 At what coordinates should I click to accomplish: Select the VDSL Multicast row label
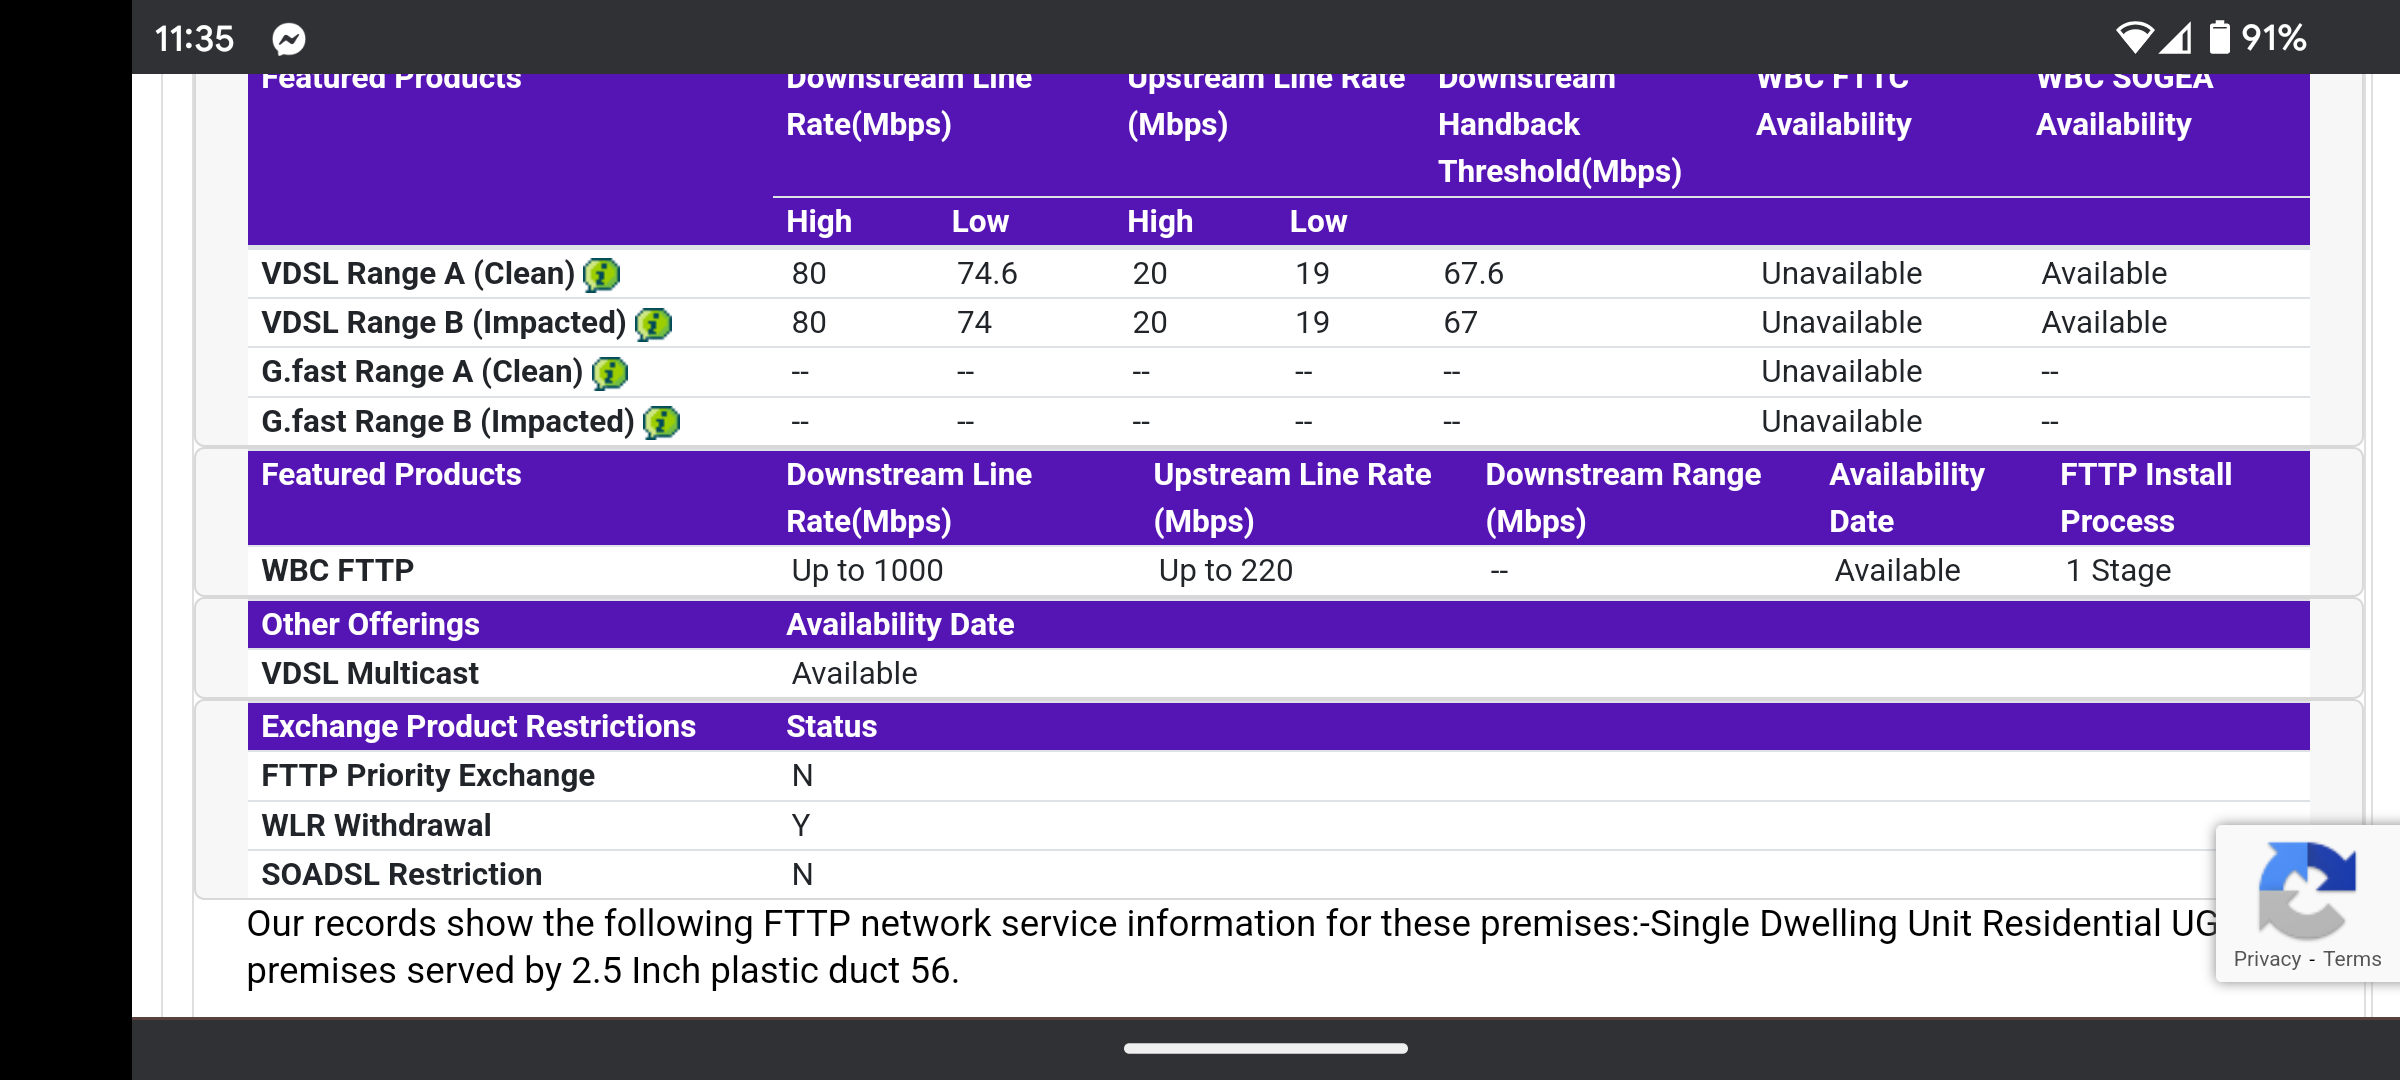coord(370,674)
